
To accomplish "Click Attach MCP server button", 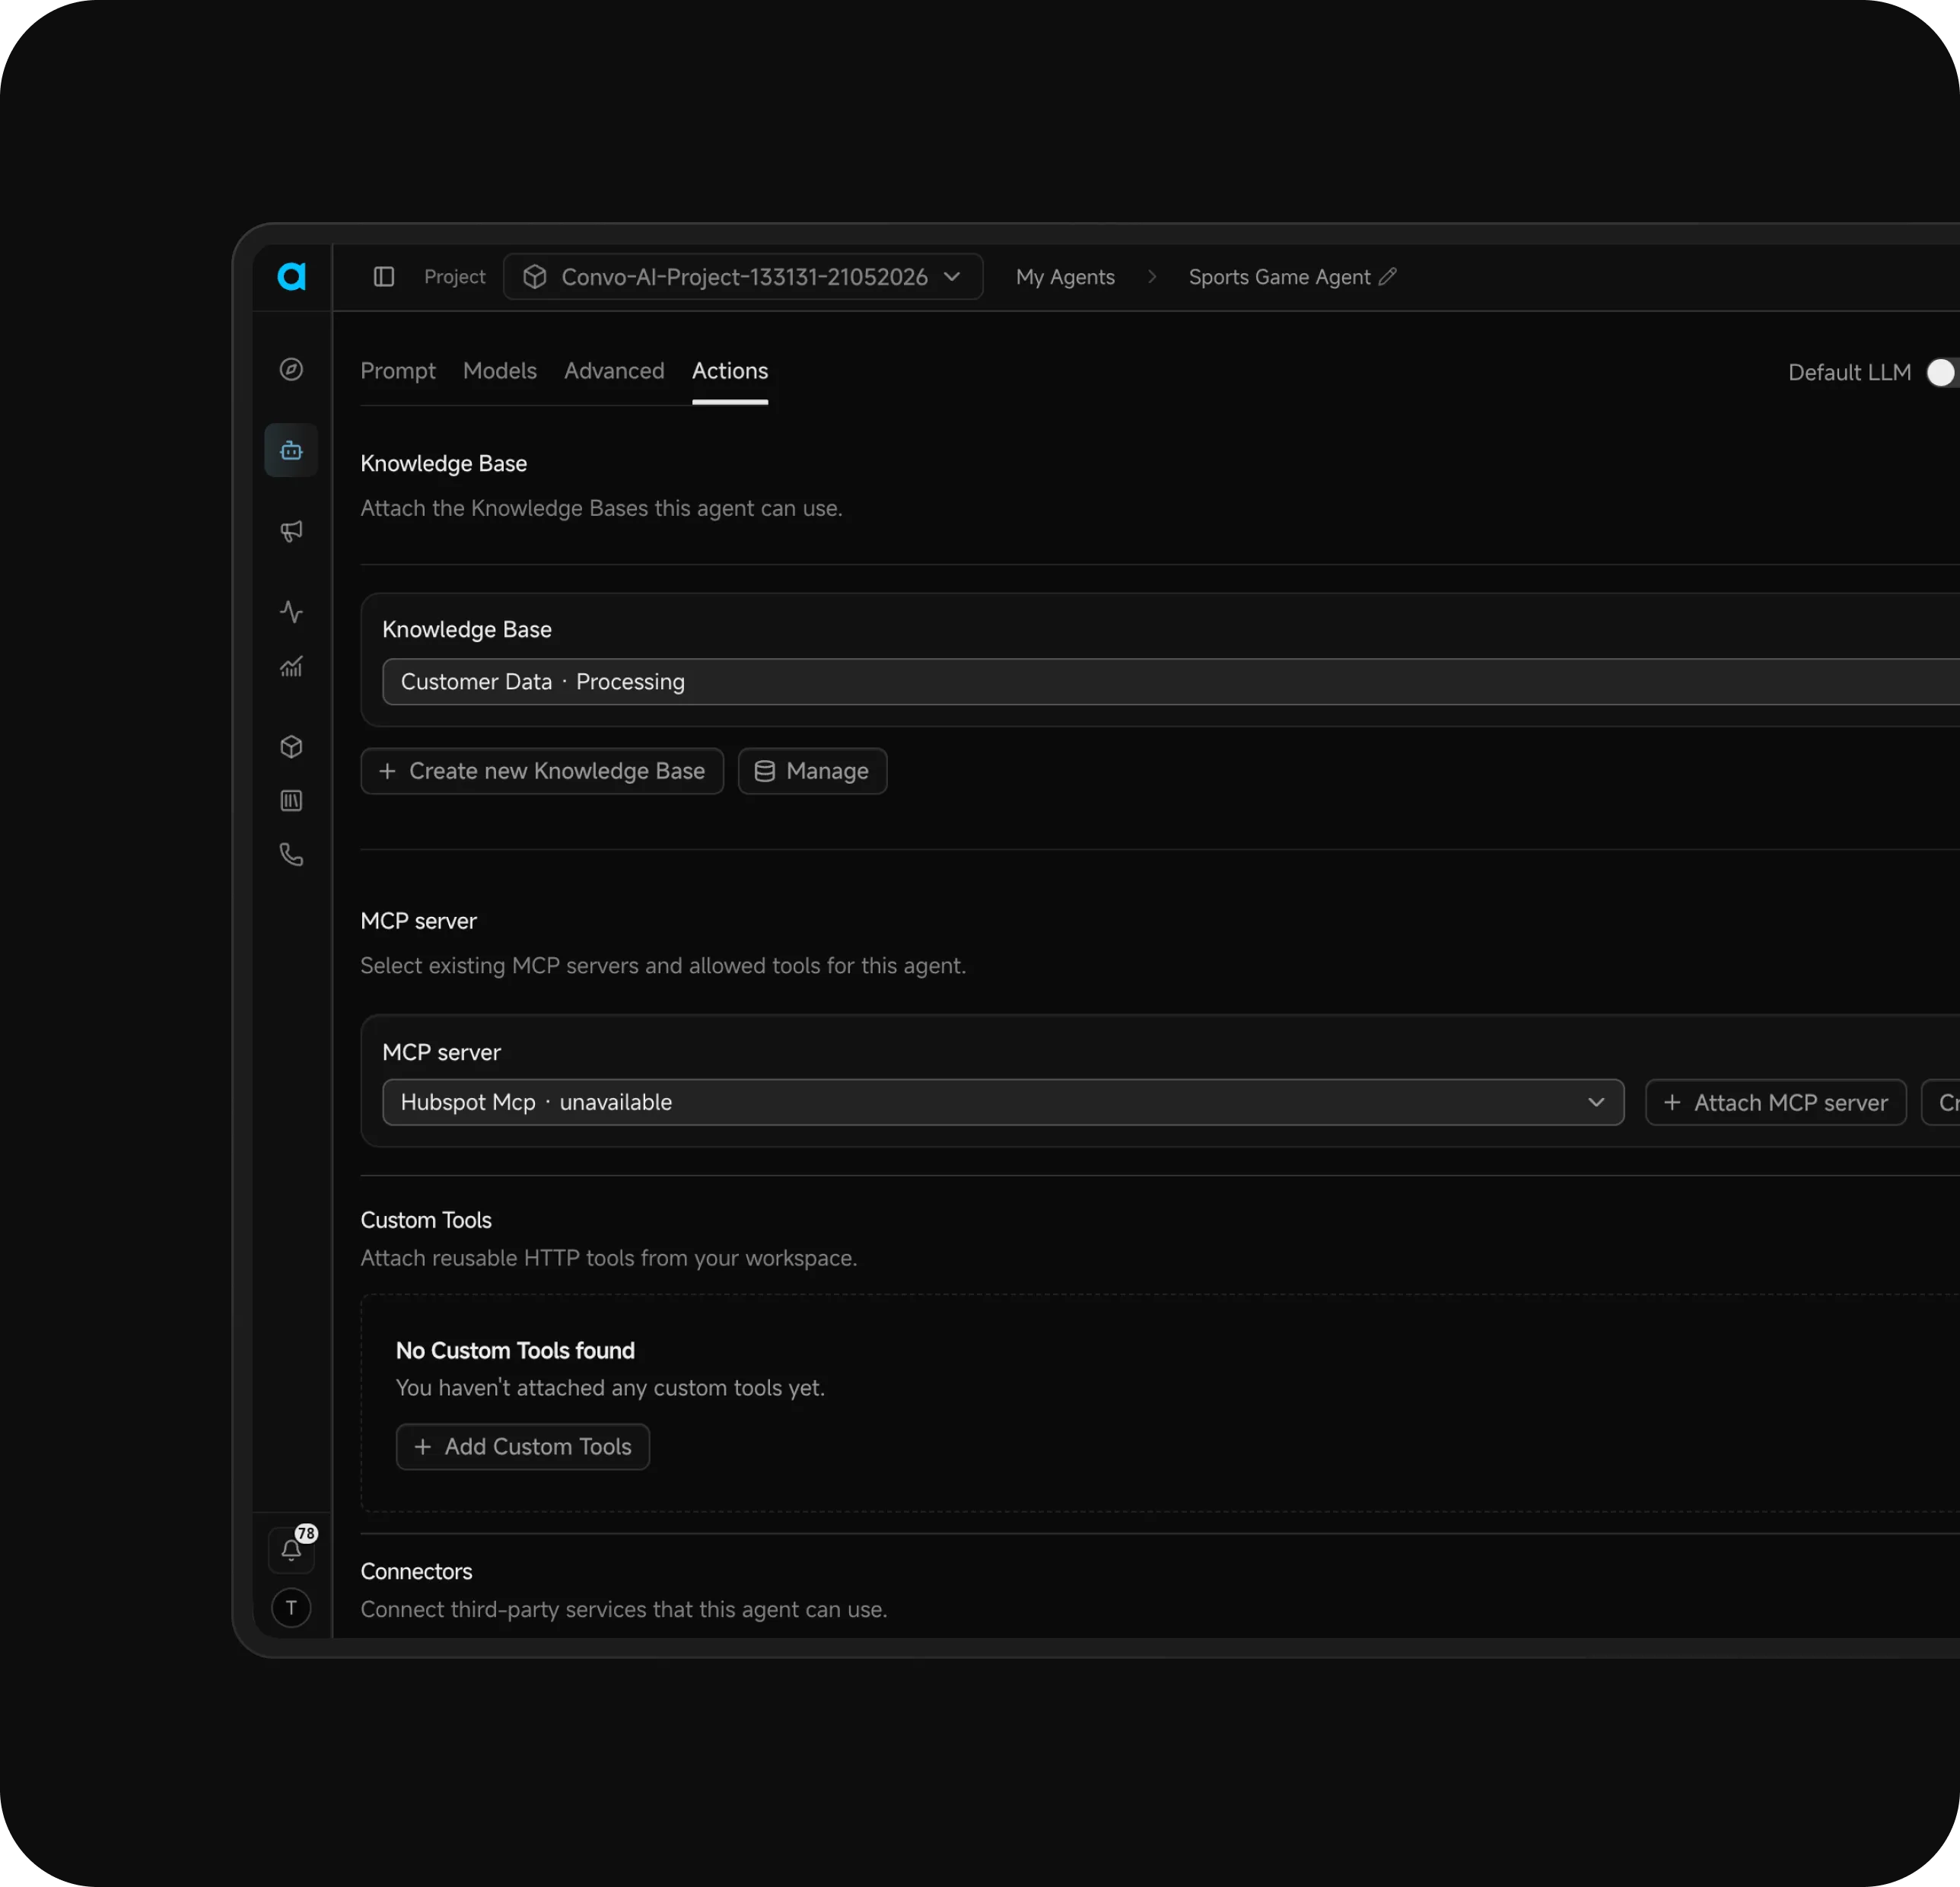I will [x=1776, y=1102].
